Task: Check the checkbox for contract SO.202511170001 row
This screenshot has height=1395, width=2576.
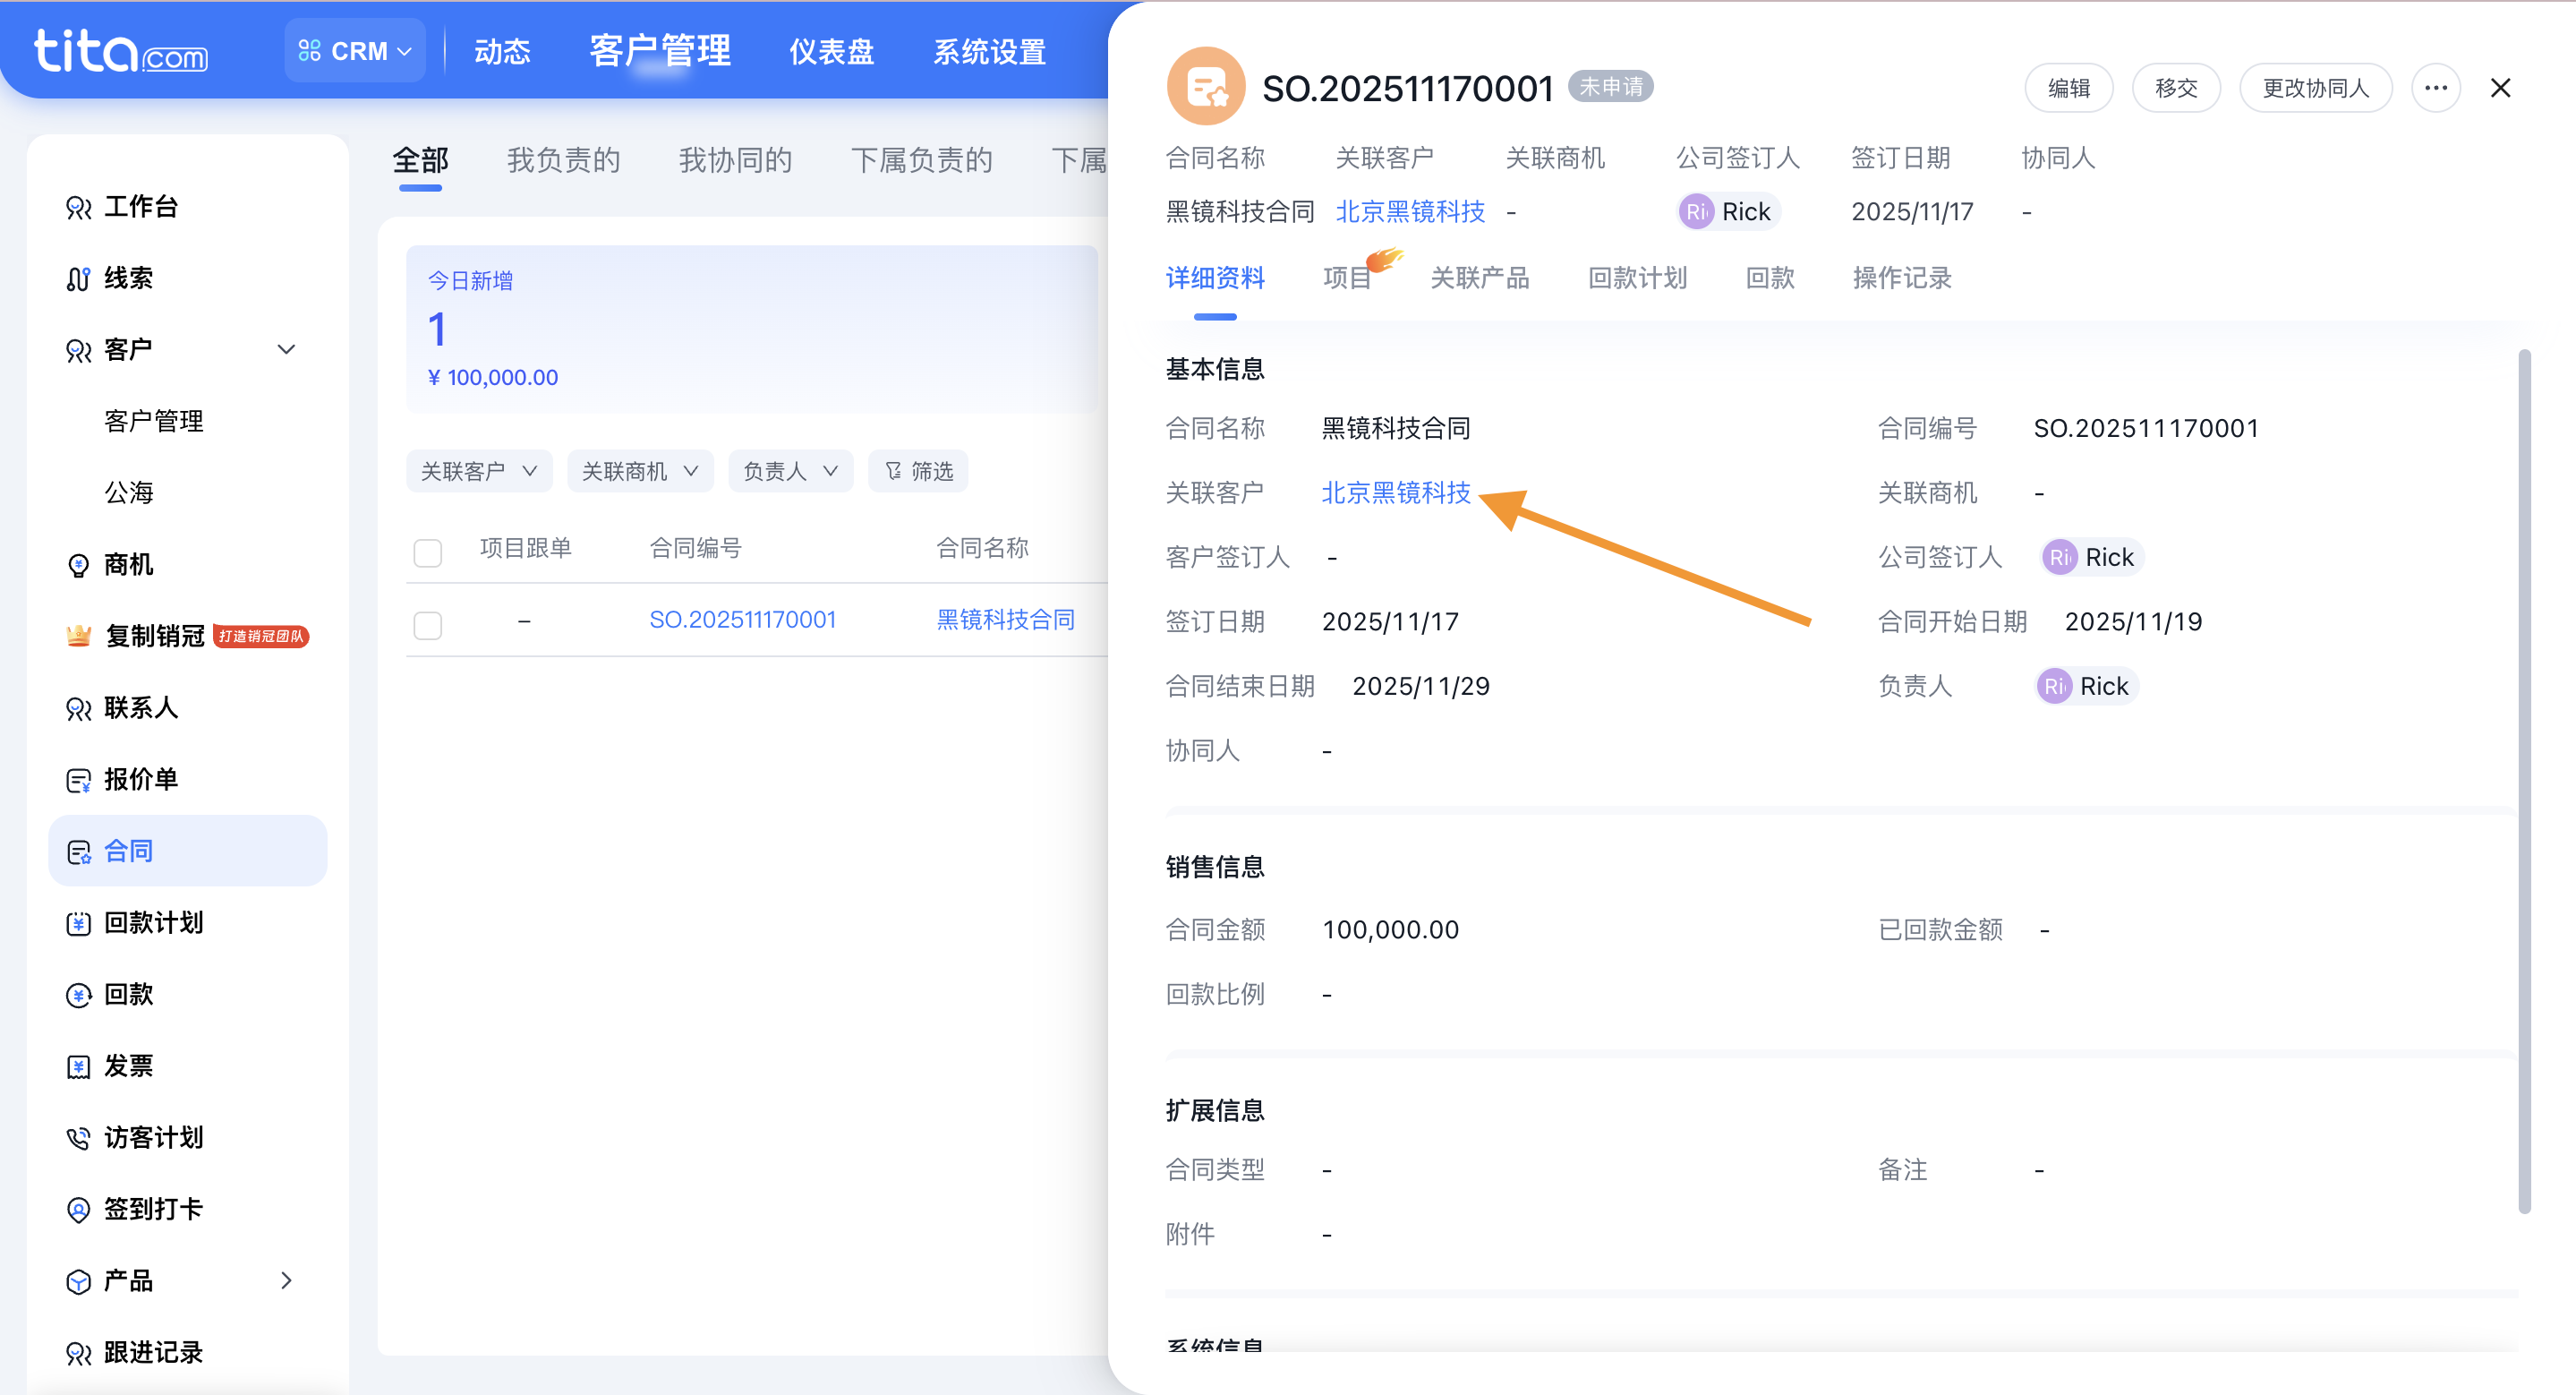Action: pyautogui.click(x=427, y=624)
